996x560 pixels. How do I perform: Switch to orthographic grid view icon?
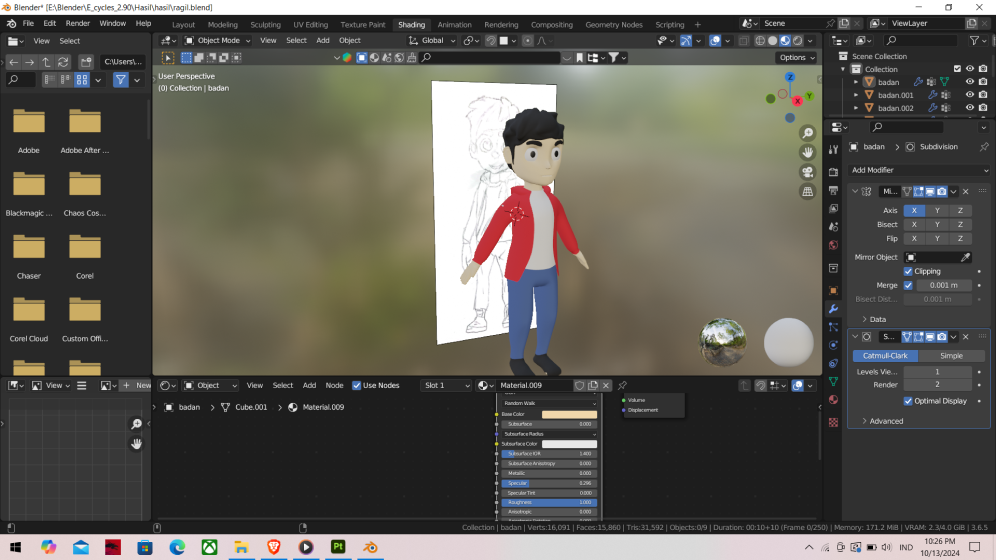(x=807, y=191)
